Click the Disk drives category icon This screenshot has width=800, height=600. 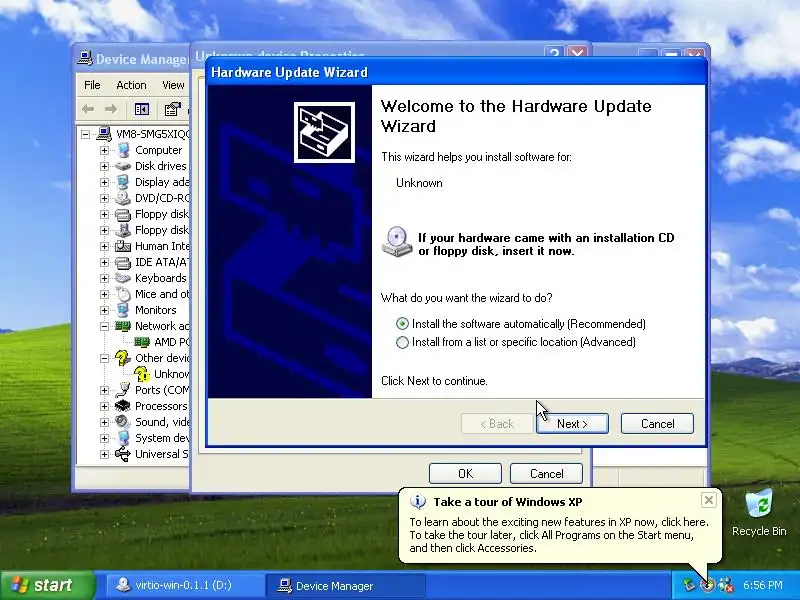coord(123,166)
